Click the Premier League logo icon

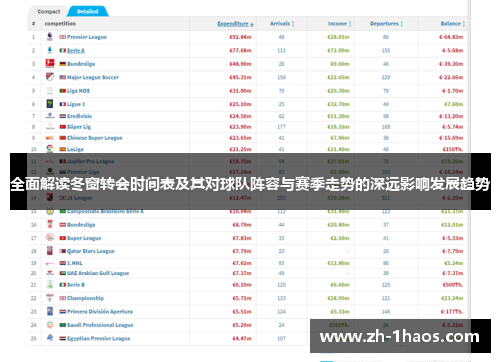tap(50, 37)
